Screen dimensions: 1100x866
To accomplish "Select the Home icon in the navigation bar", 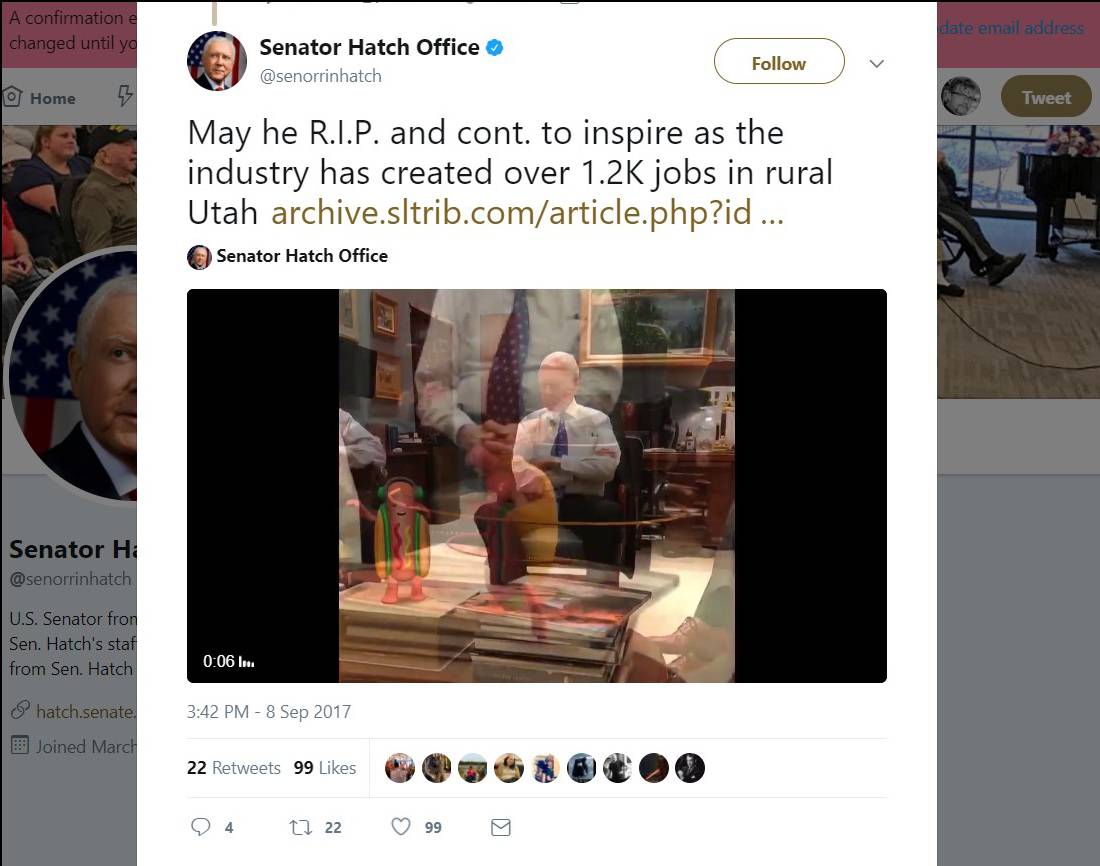I will 11,94.
